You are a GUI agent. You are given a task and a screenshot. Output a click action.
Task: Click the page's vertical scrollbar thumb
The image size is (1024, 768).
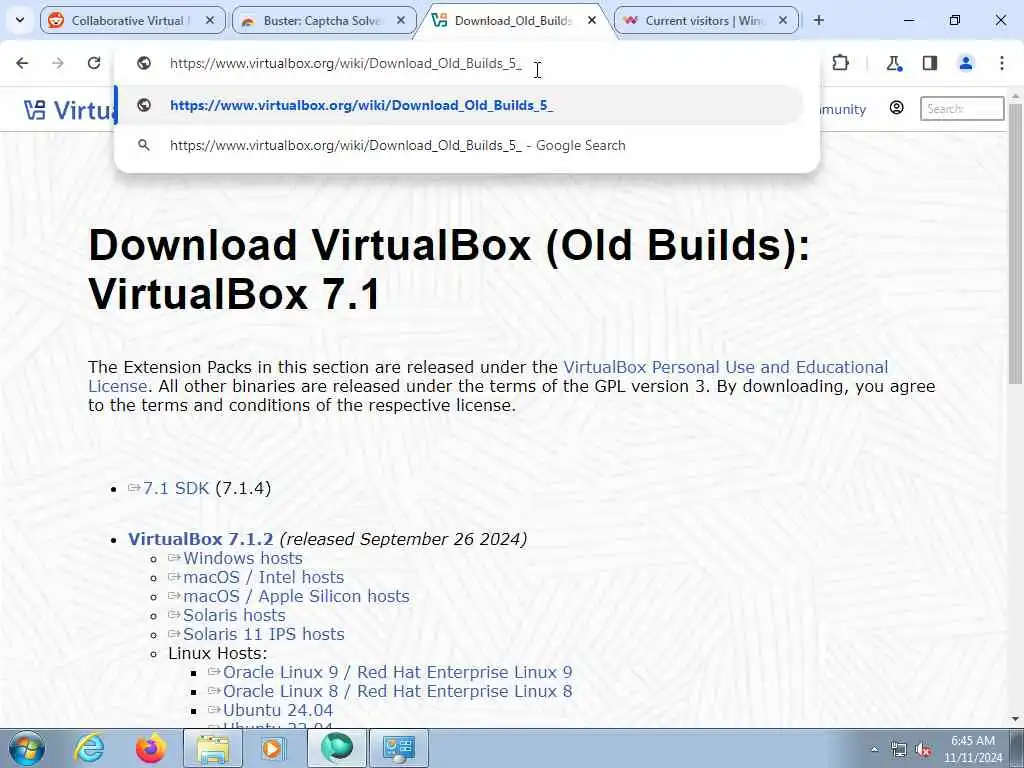[1016, 243]
